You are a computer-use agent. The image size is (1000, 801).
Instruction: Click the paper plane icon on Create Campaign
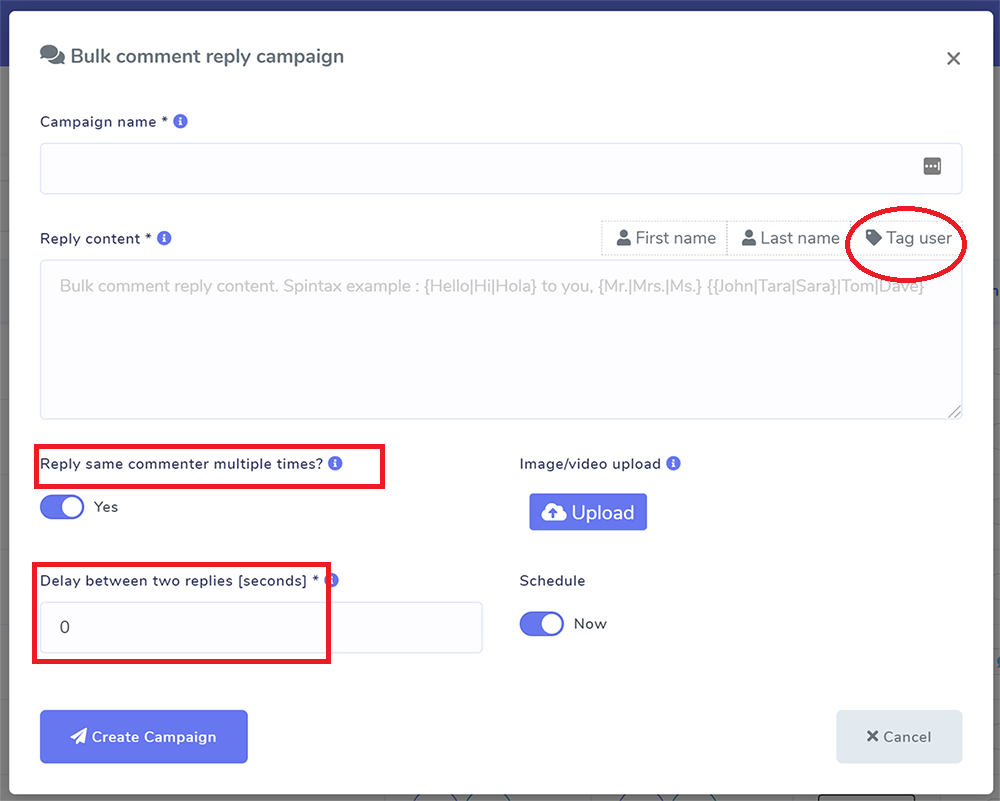78,737
